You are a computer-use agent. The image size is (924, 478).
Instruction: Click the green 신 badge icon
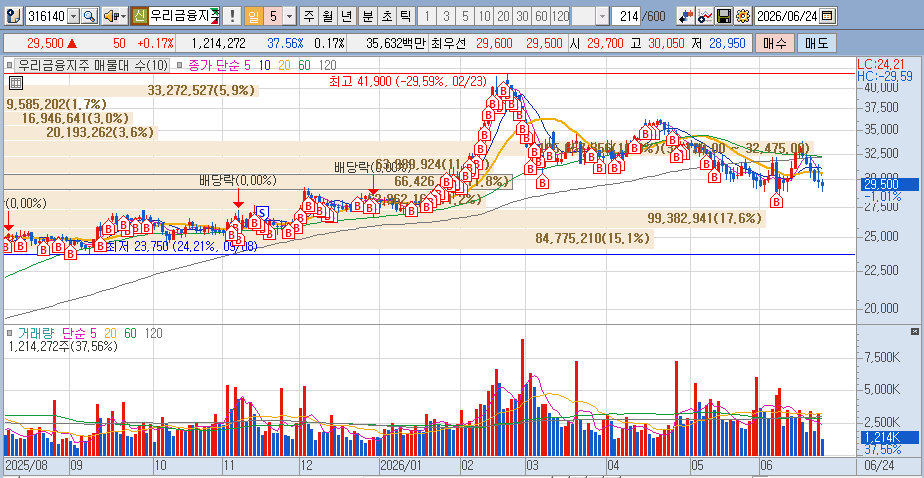pyautogui.click(x=139, y=17)
